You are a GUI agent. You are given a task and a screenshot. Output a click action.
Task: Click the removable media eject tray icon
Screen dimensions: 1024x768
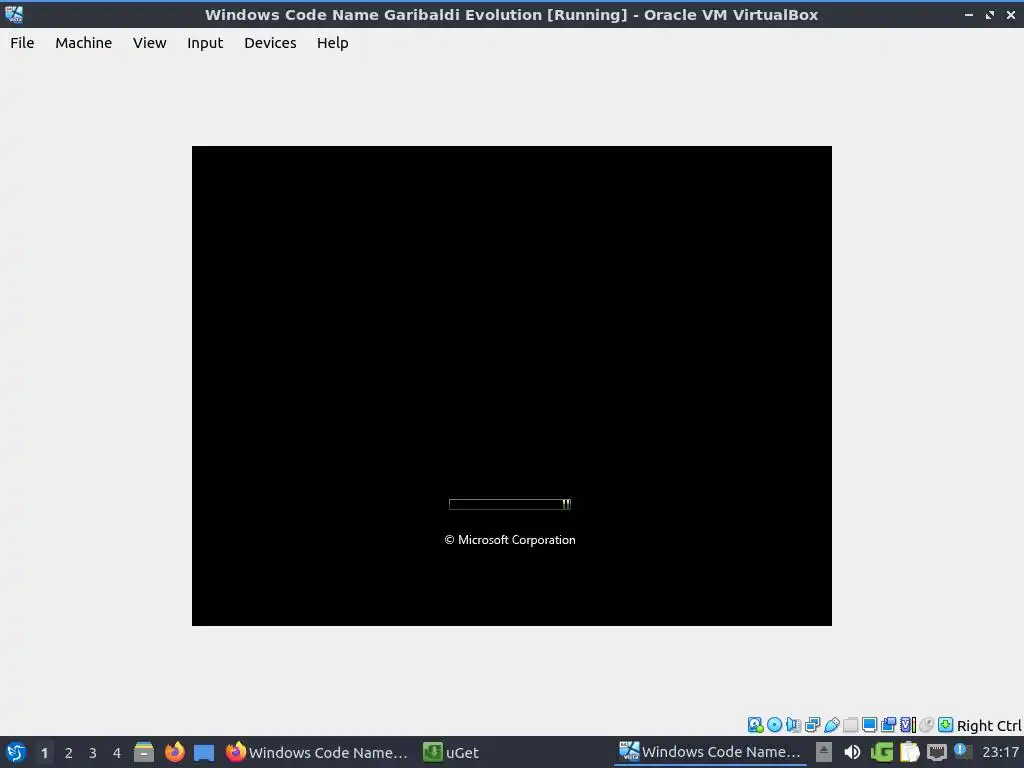tap(824, 752)
